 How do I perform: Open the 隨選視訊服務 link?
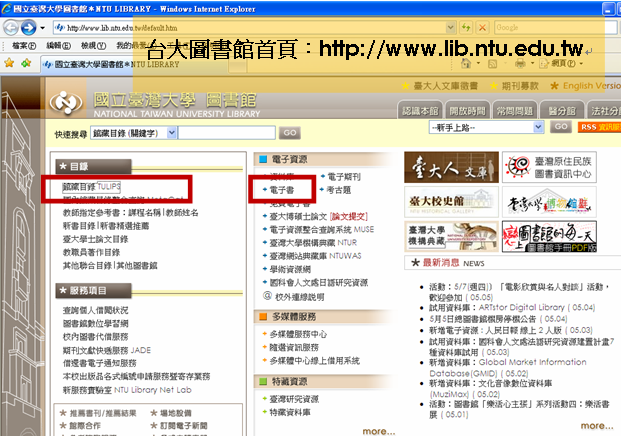point(294,348)
